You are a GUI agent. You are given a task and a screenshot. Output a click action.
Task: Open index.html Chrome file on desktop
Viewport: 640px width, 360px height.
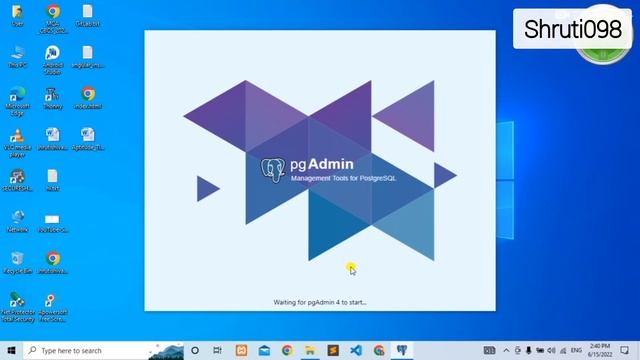pyautogui.click(x=88, y=98)
